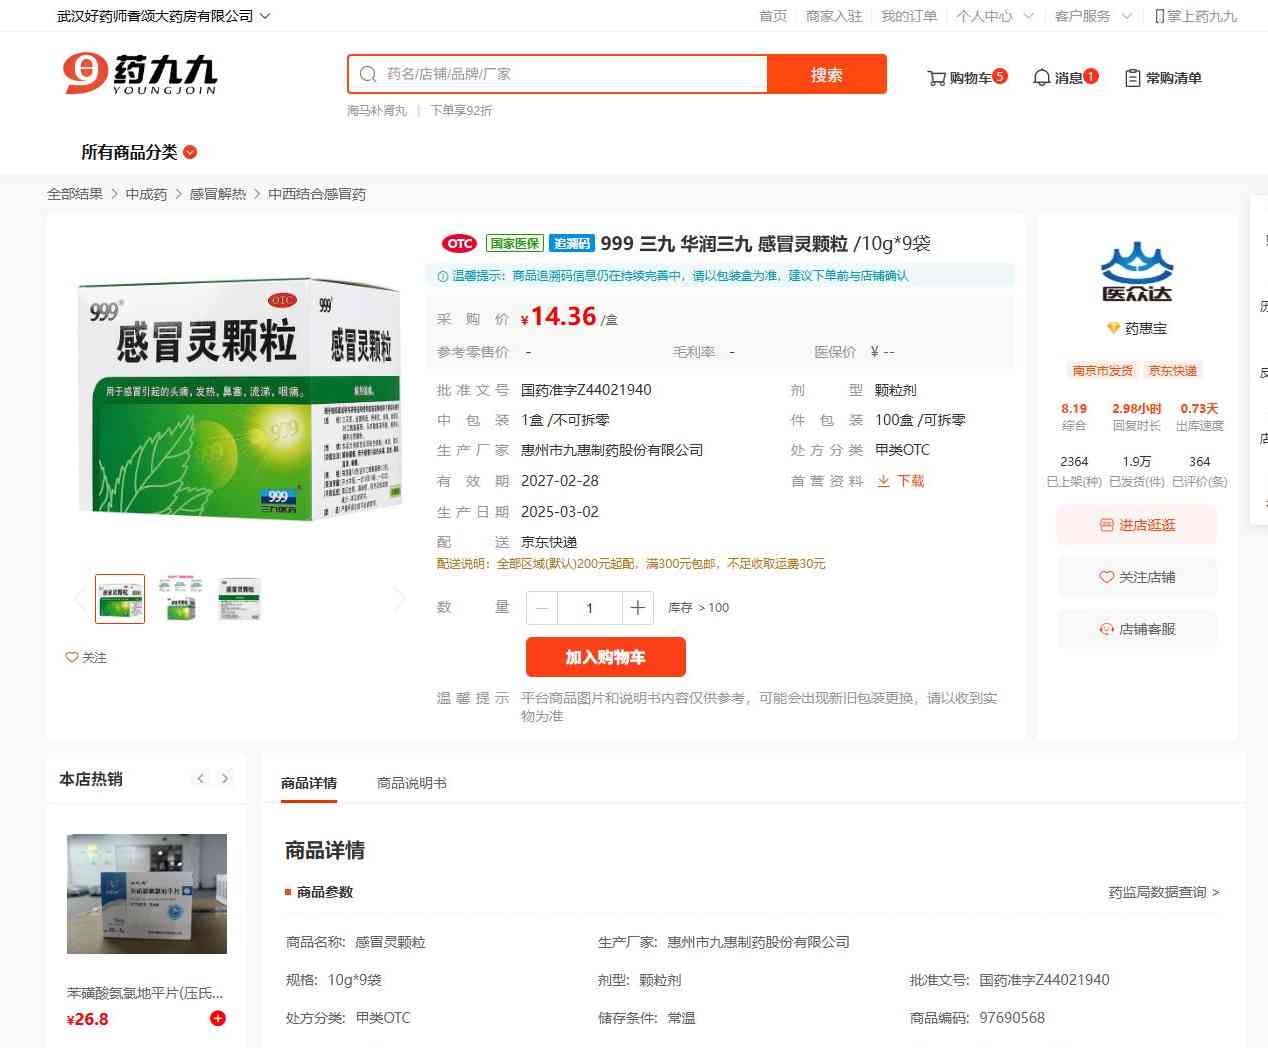Open the frequently purchased list icon

pyautogui.click(x=1133, y=78)
